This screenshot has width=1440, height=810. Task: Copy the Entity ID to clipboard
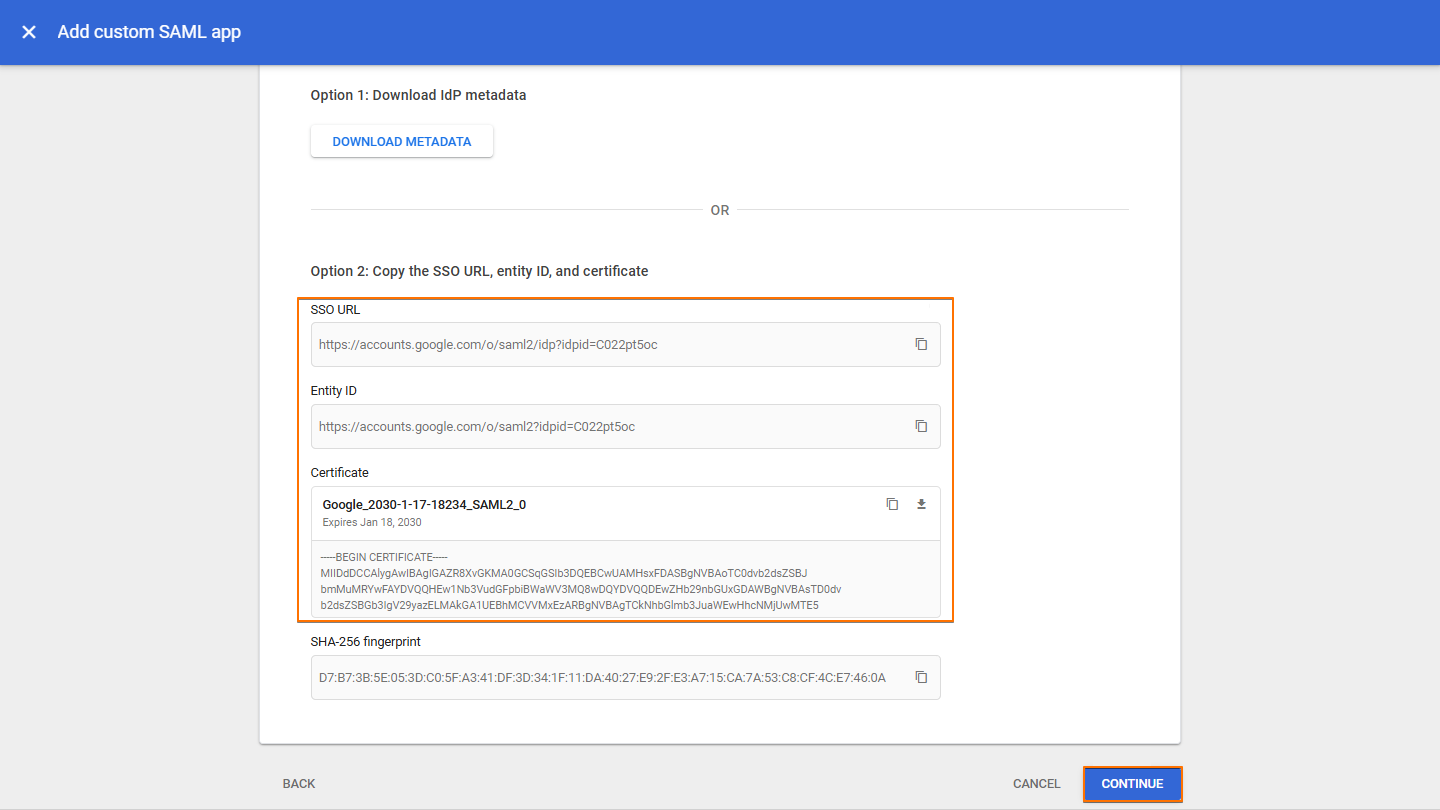tap(921, 425)
